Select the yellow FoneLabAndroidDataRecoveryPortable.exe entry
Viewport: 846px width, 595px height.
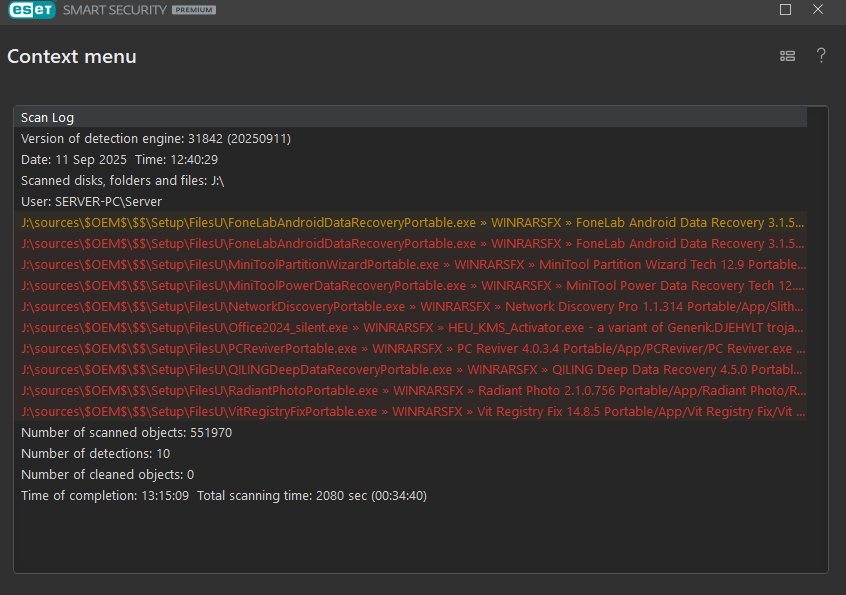(411, 223)
